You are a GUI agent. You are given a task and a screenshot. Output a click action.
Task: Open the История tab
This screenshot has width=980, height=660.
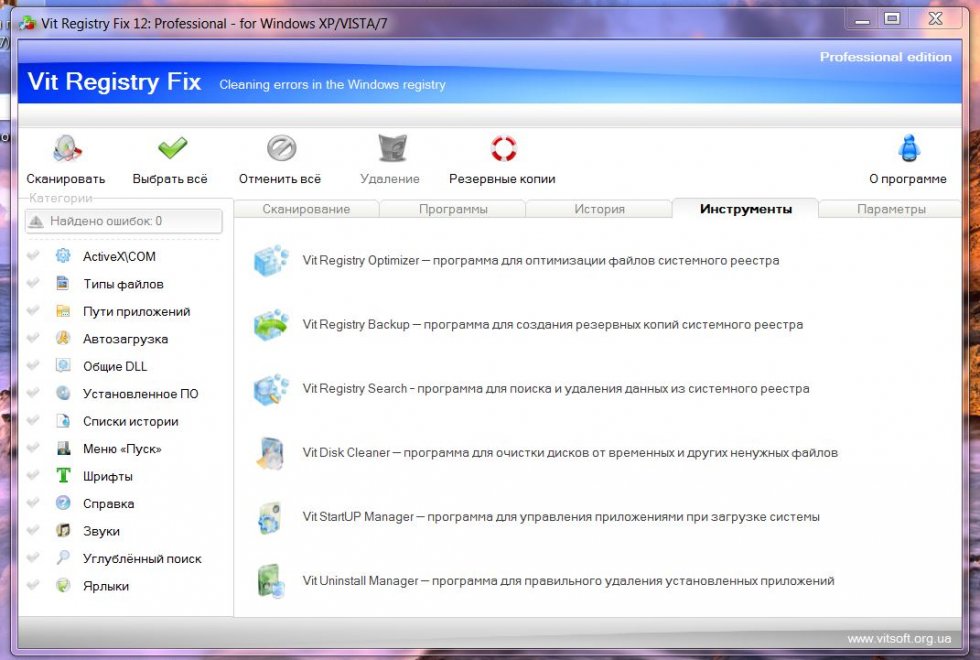coord(599,209)
